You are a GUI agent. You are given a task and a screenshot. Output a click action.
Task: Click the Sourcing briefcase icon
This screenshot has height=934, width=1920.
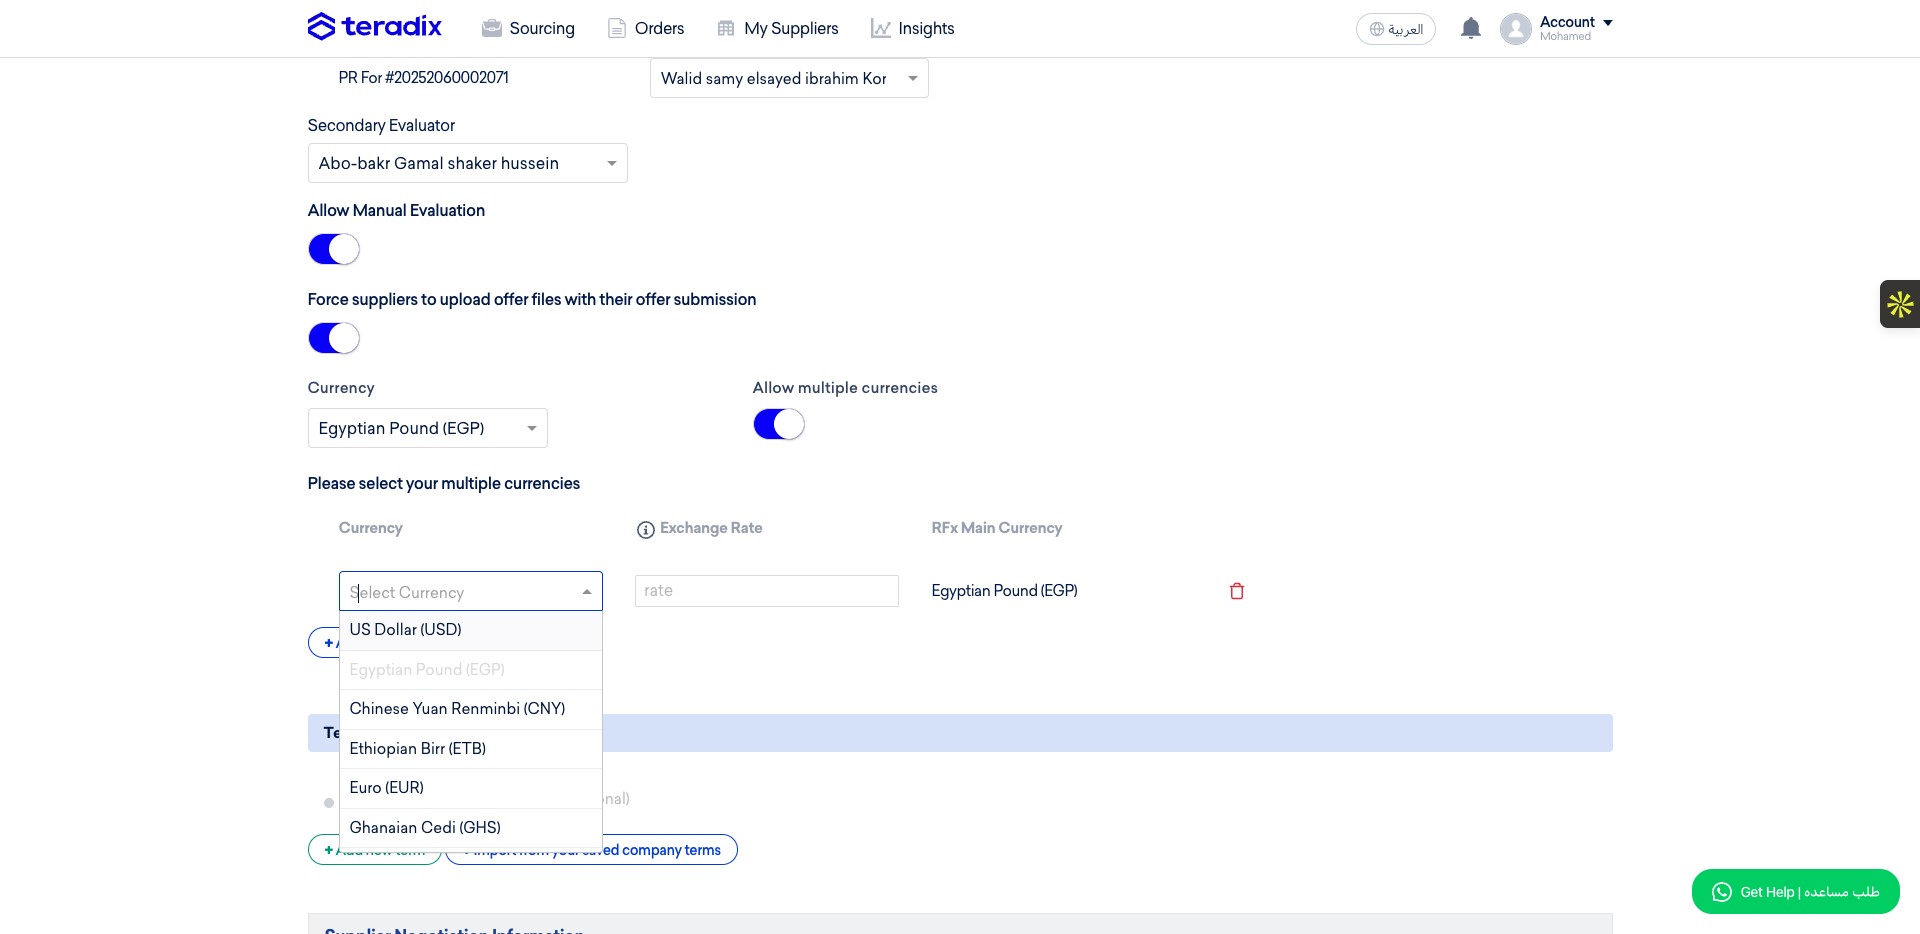point(492,28)
